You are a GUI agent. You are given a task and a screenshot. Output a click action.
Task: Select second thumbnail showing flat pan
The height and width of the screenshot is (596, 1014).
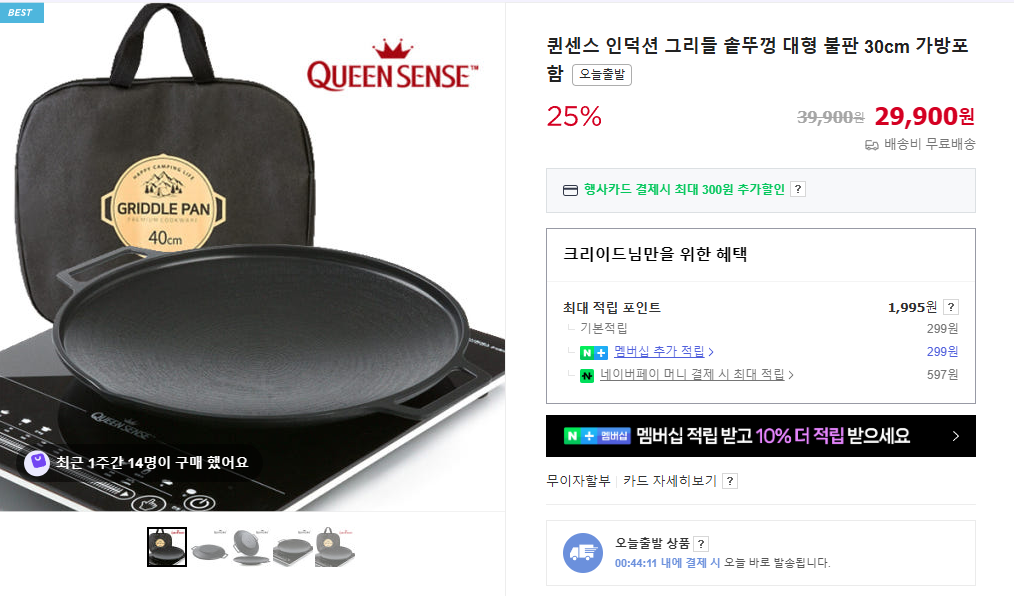210,547
